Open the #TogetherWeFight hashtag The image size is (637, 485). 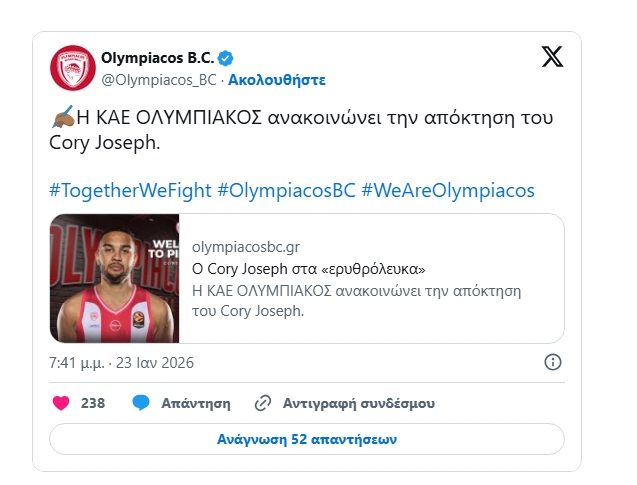129,190
